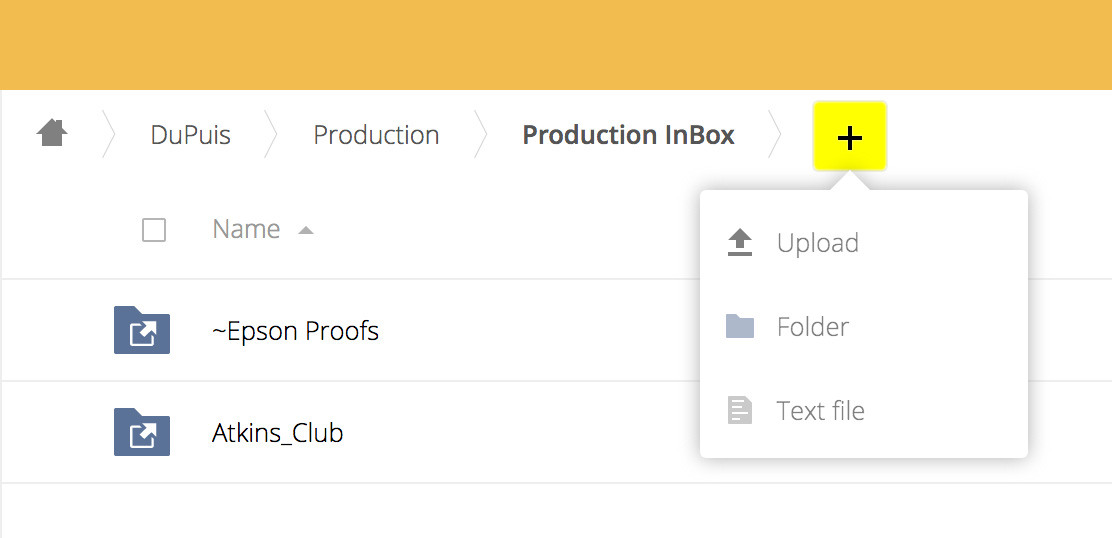Go to the Production breadcrumb folder
1112x538 pixels.
[376, 135]
